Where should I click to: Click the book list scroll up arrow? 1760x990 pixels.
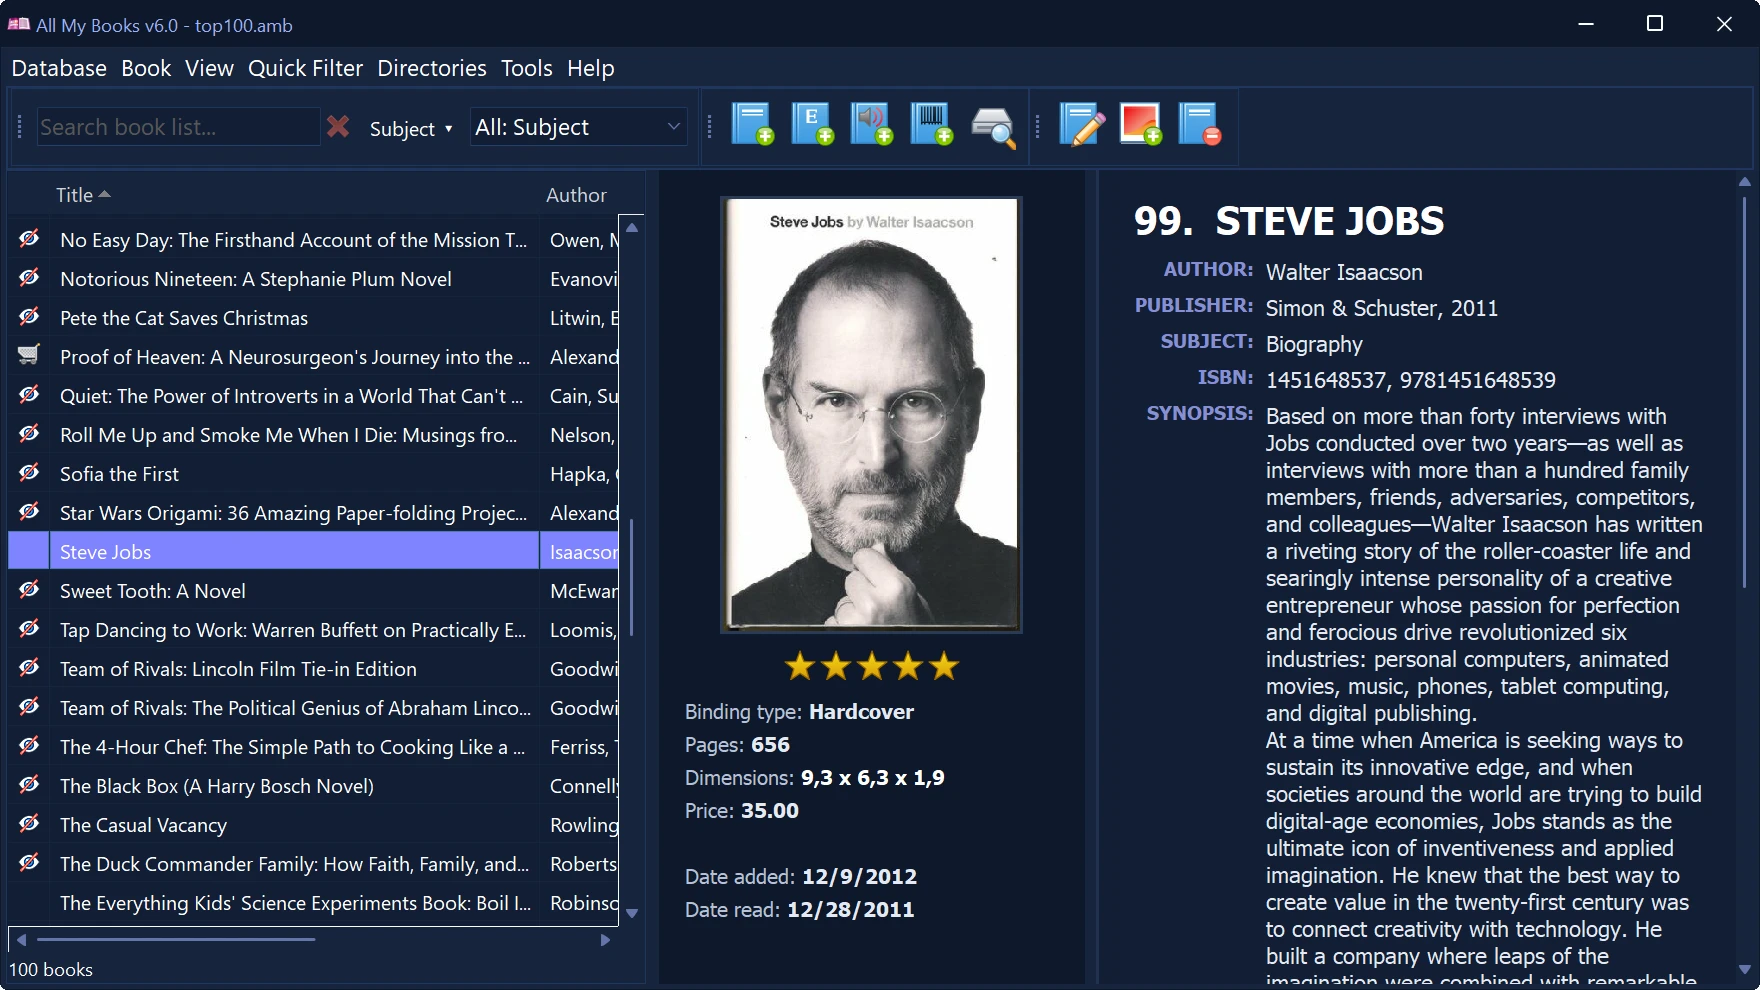click(631, 228)
